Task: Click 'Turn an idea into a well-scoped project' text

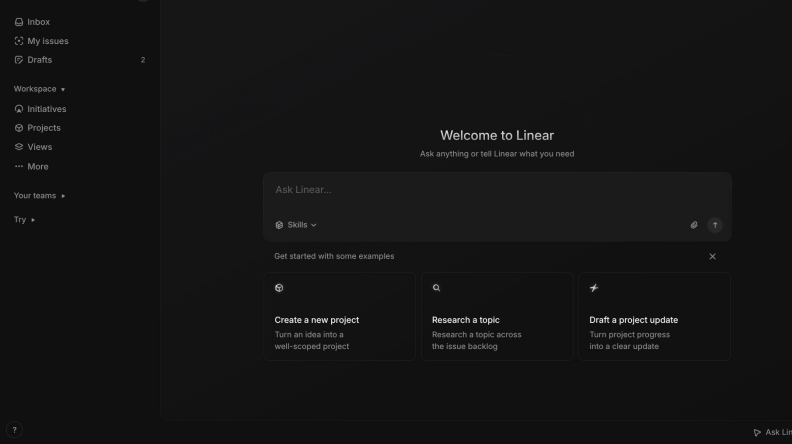Action: [312, 340]
